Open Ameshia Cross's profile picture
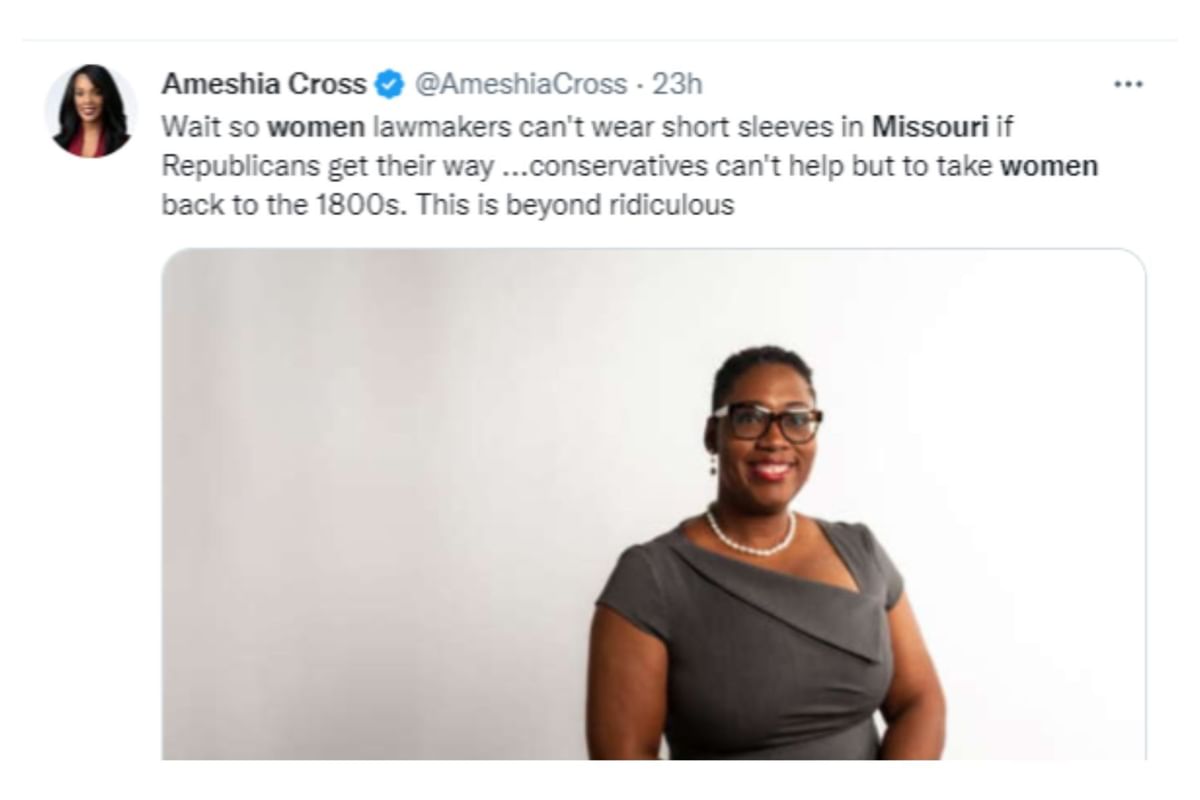Image resolution: width=1200 pixels, height=800 pixels. tap(91, 111)
